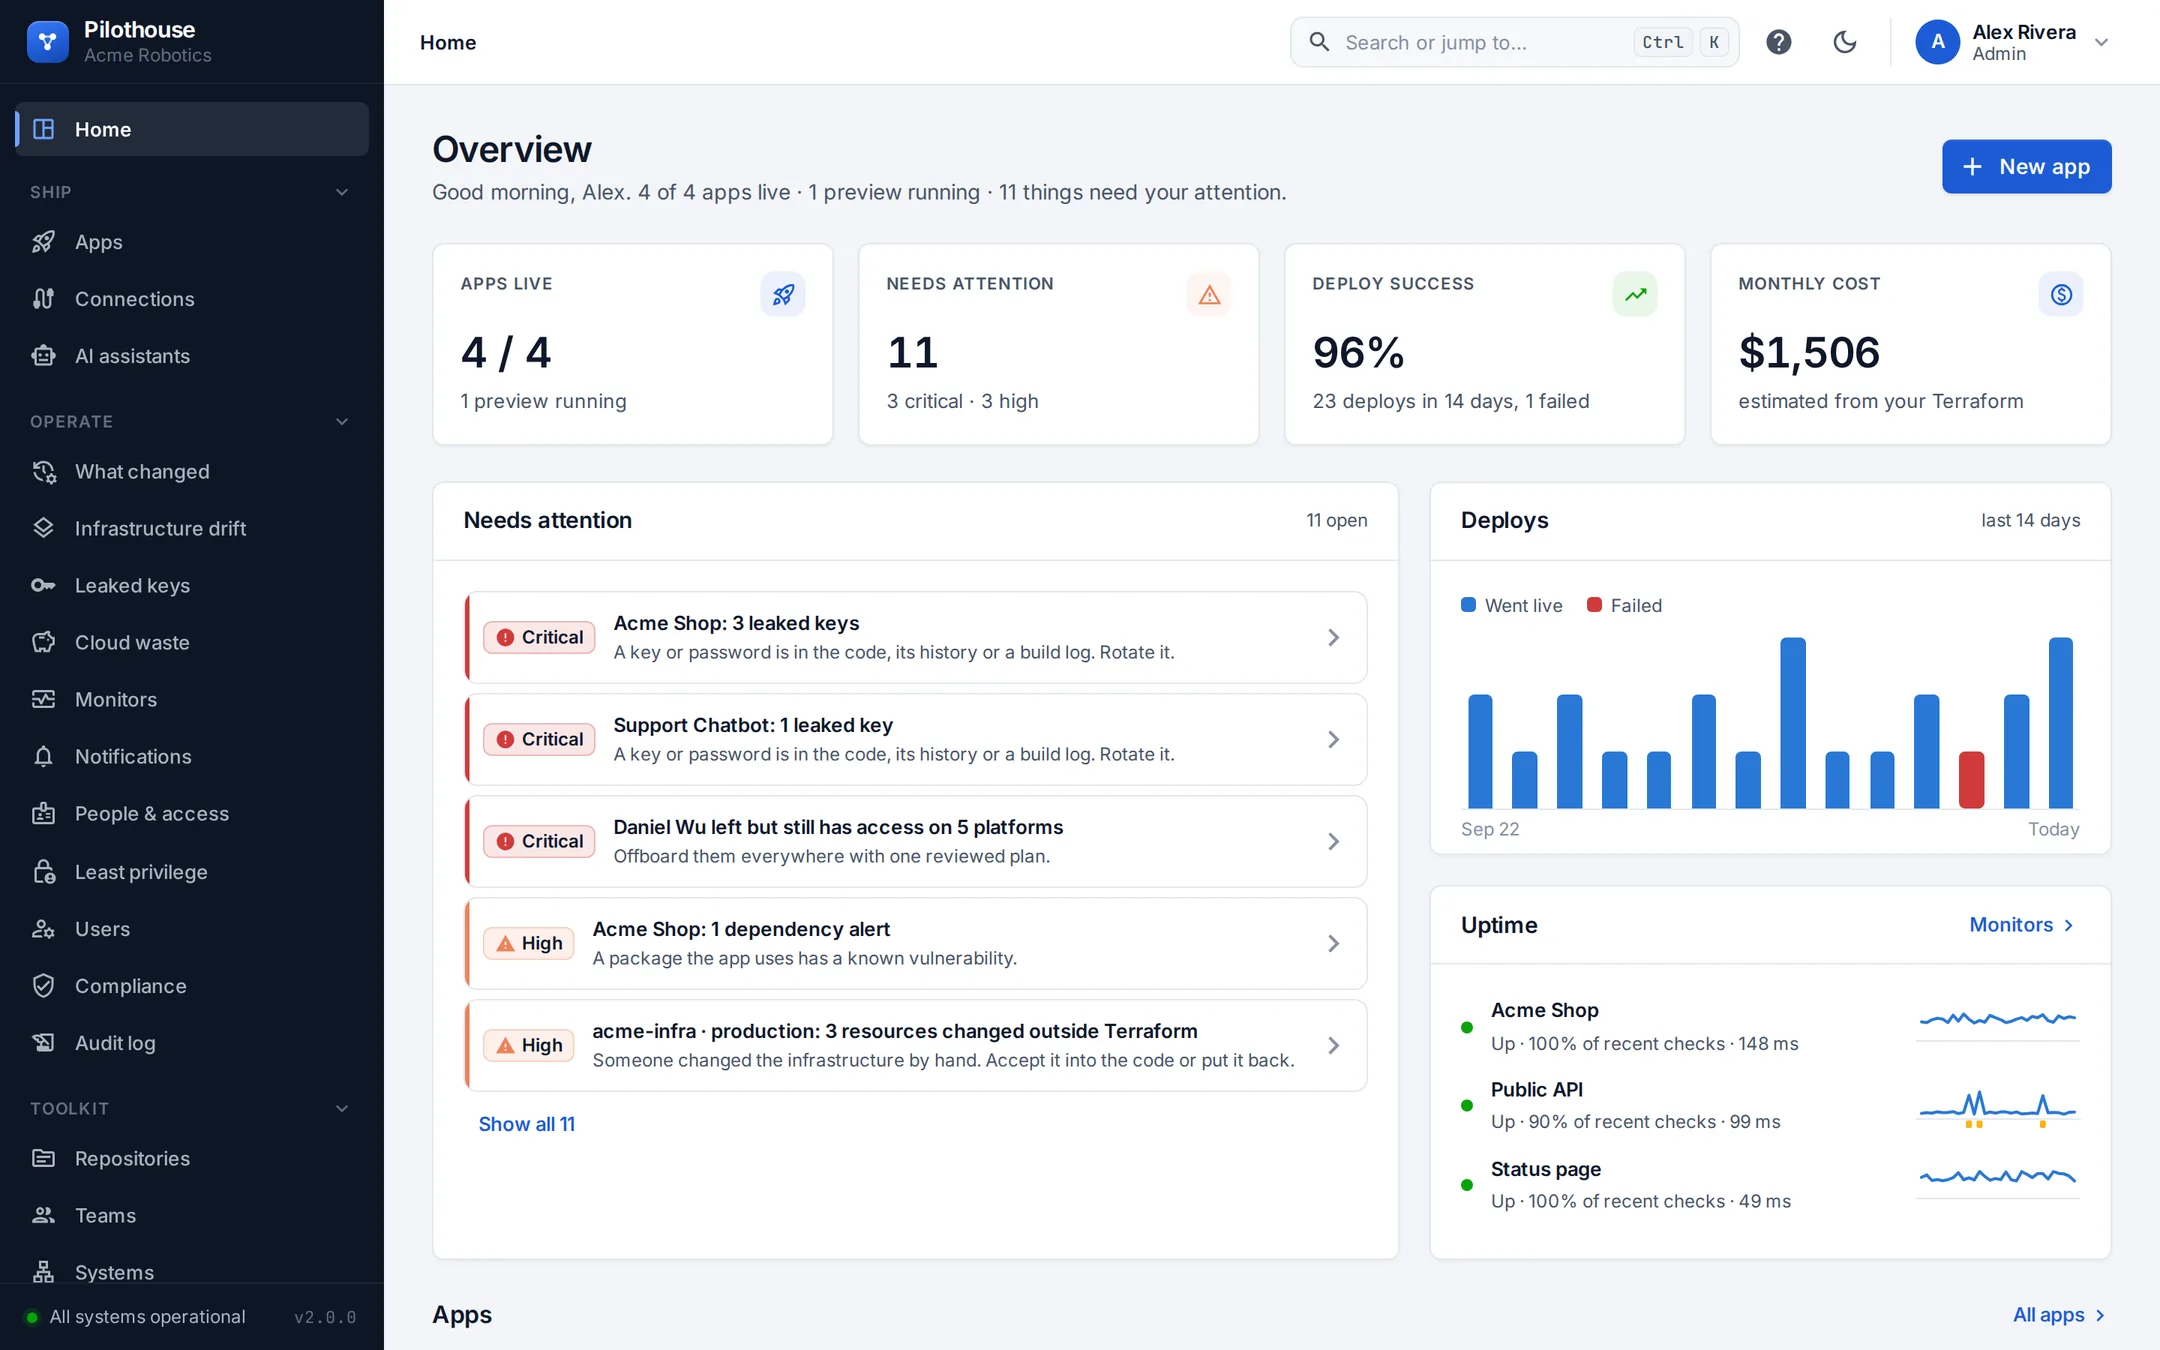Open the acme-infra Terraform drift alert

pyautogui.click(x=916, y=1045)
